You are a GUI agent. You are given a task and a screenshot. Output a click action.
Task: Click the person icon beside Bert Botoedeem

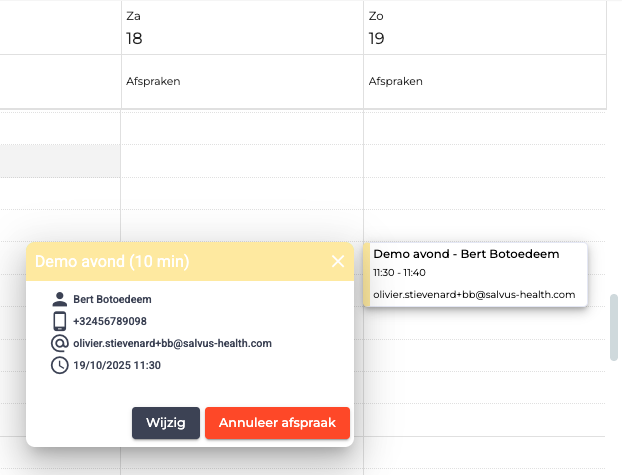[59, 299]
